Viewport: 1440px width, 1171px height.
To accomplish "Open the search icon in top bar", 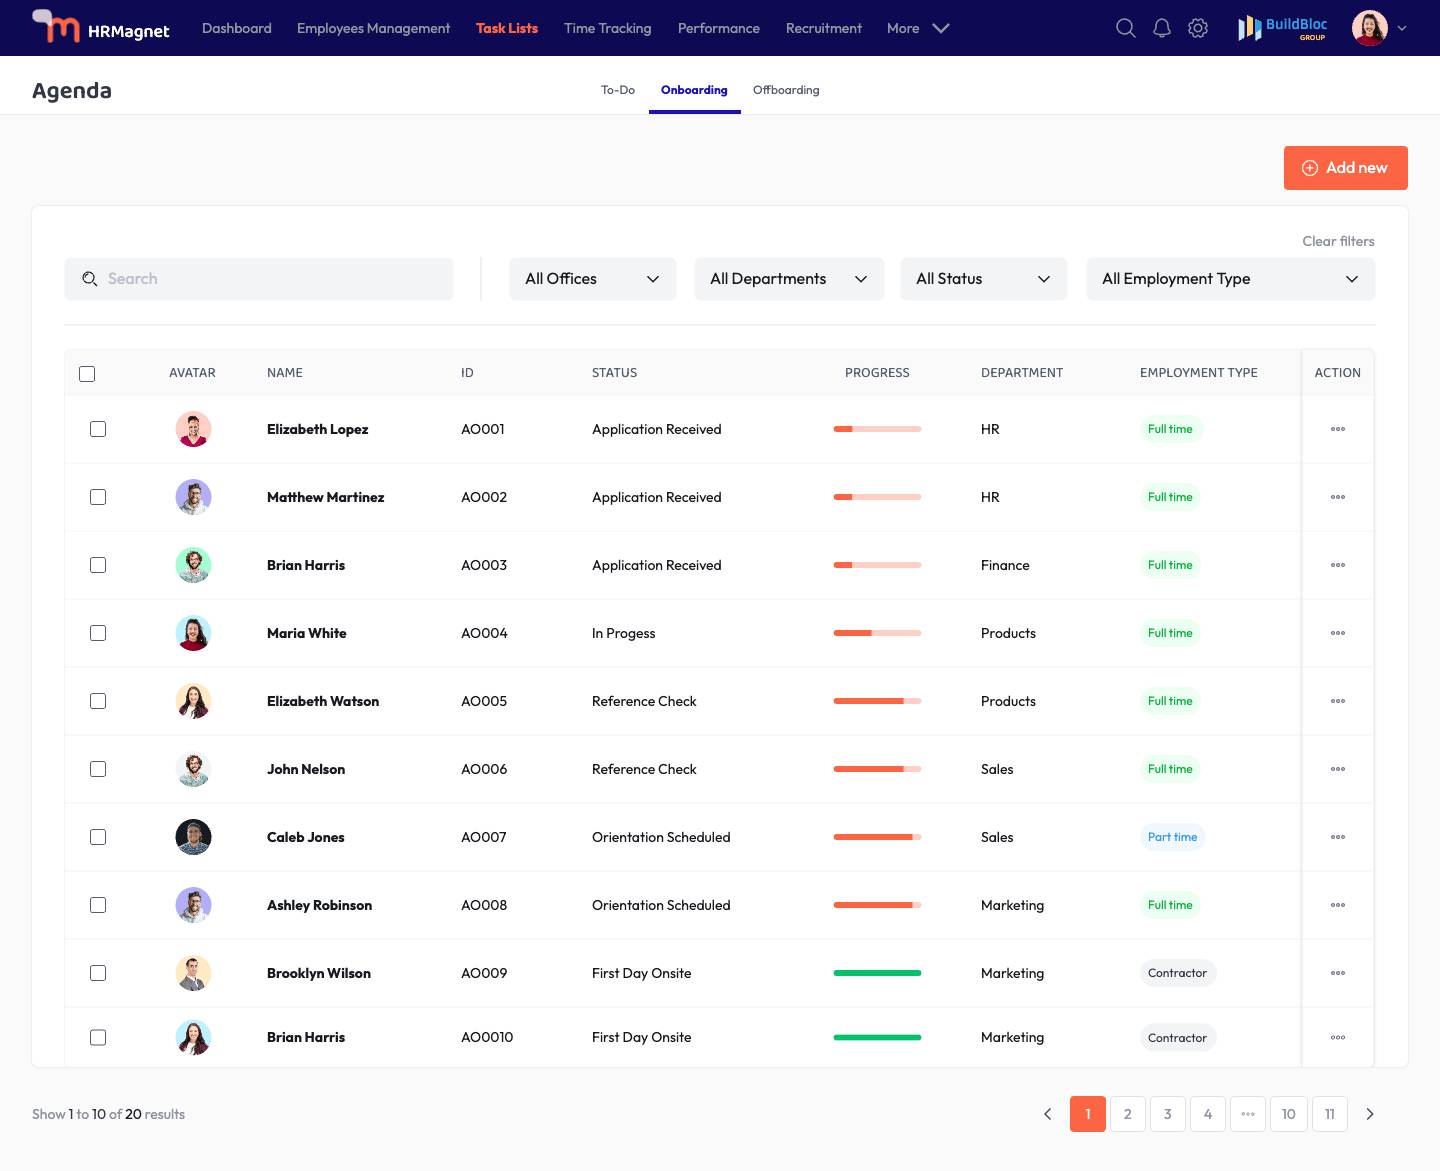I will [x=1125, y=28].
